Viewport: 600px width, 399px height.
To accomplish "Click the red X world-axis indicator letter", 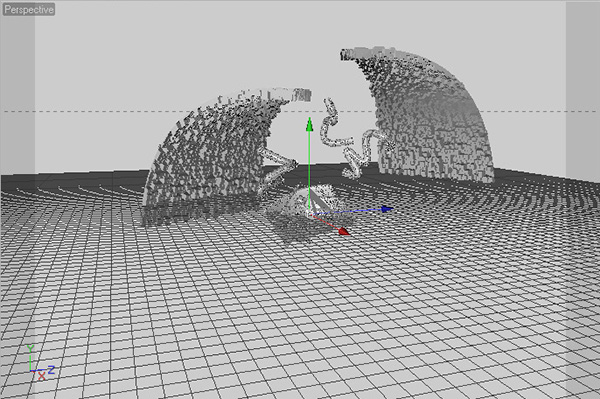I will pyautogui.click(x=41, y=376).
